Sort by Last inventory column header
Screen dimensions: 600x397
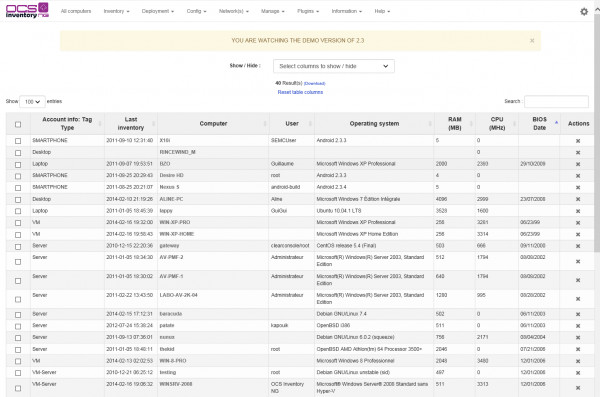131,123
